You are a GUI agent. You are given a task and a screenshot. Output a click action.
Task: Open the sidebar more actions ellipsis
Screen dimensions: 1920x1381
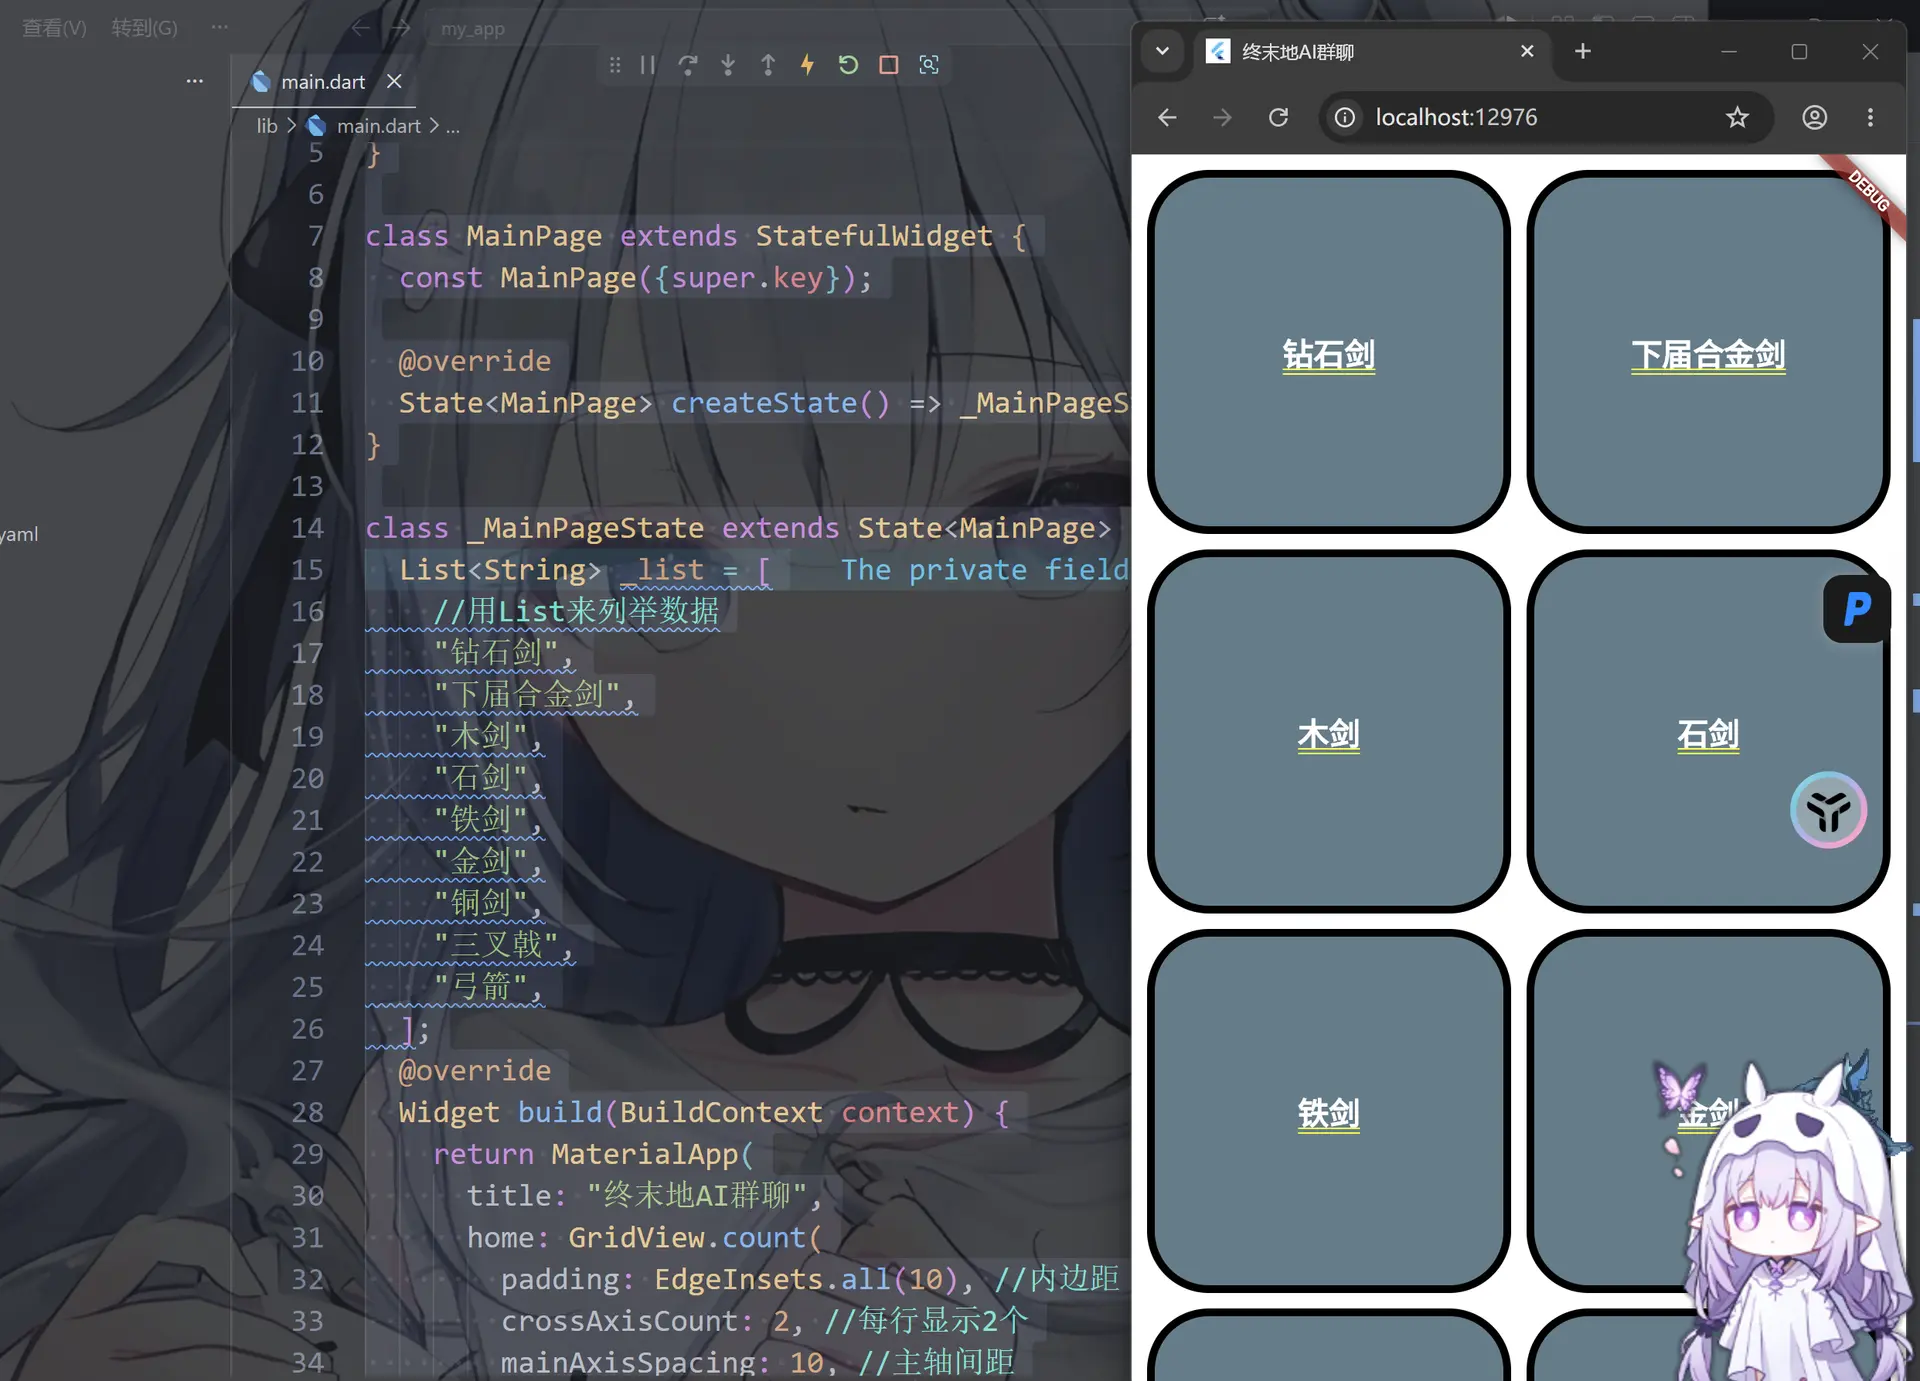195,81
